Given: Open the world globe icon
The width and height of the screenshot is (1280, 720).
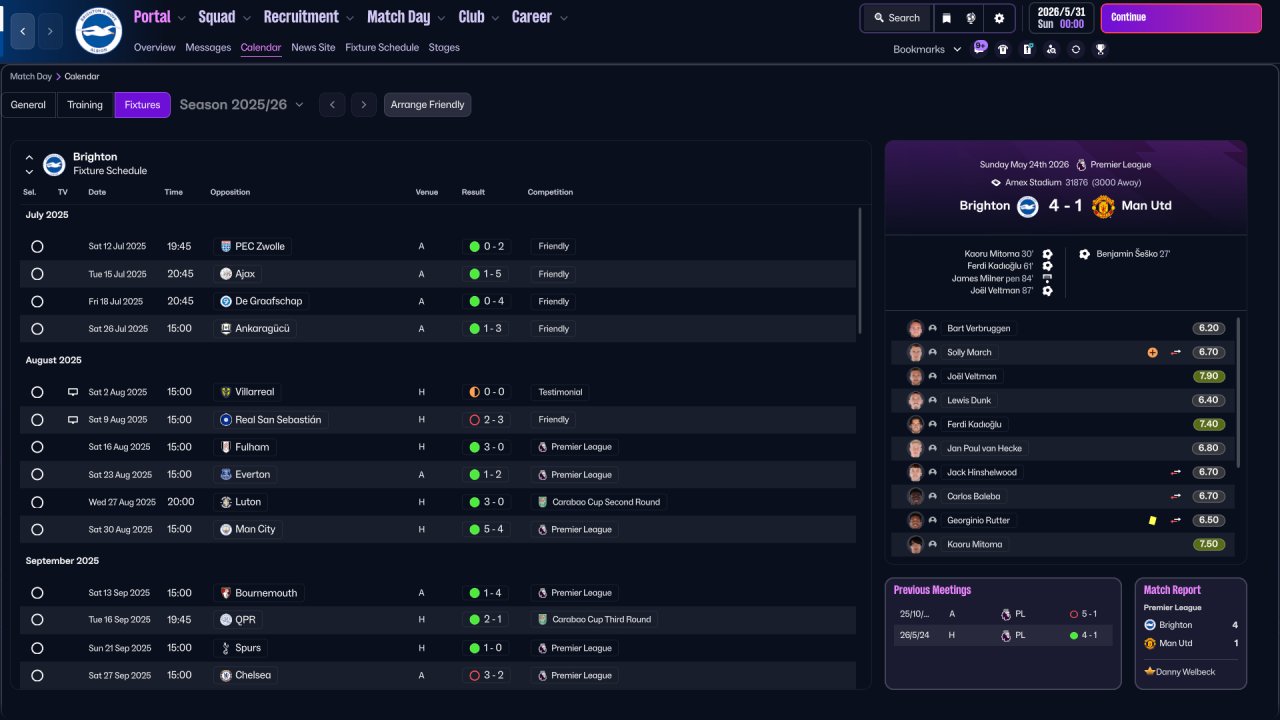Looking at the screenshot, I should [x=971, y=18].
